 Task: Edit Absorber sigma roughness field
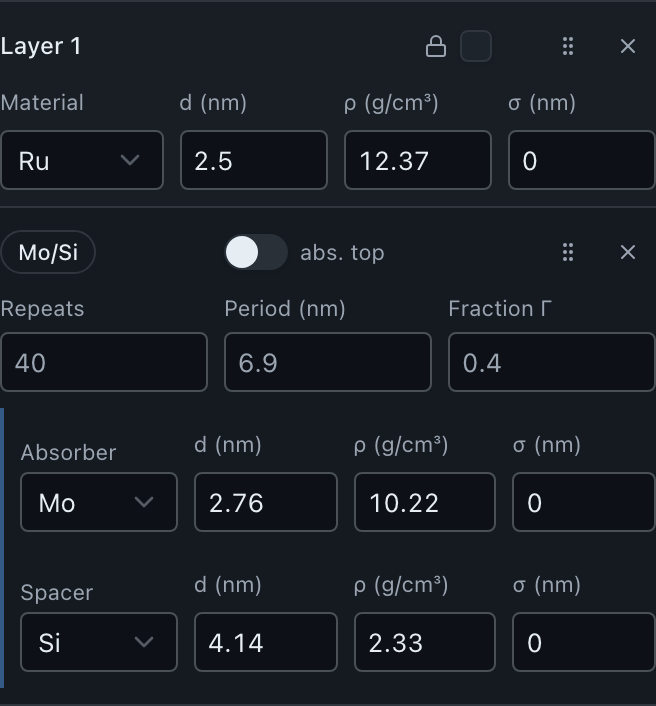584,502
